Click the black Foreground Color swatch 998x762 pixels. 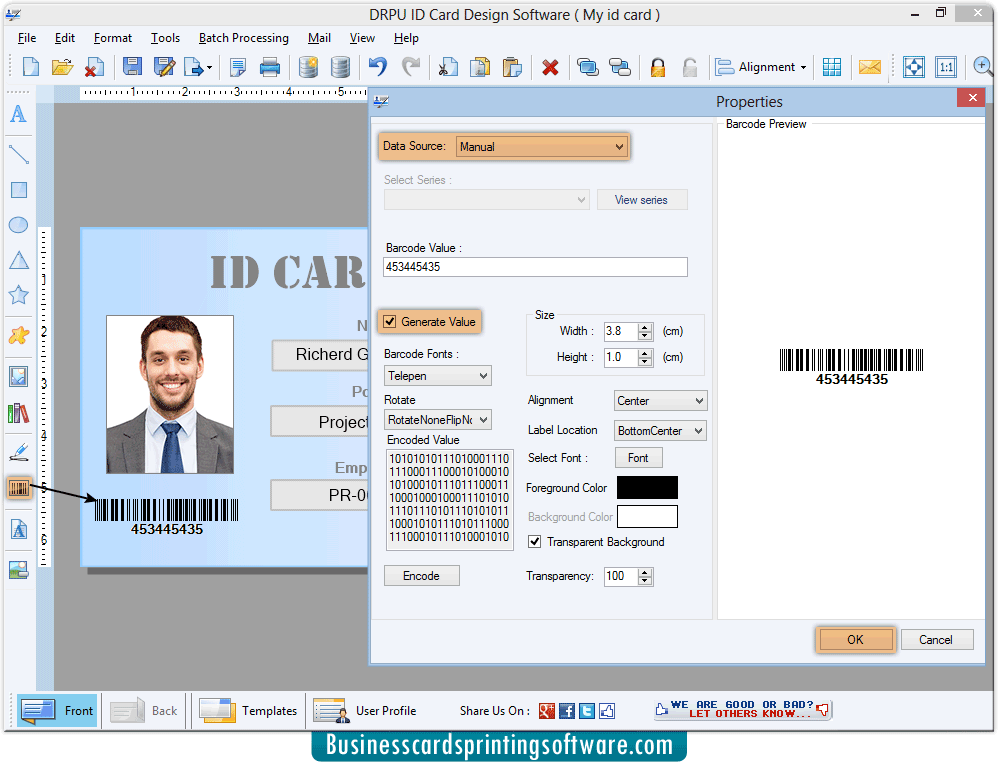(x=647, y=488)
